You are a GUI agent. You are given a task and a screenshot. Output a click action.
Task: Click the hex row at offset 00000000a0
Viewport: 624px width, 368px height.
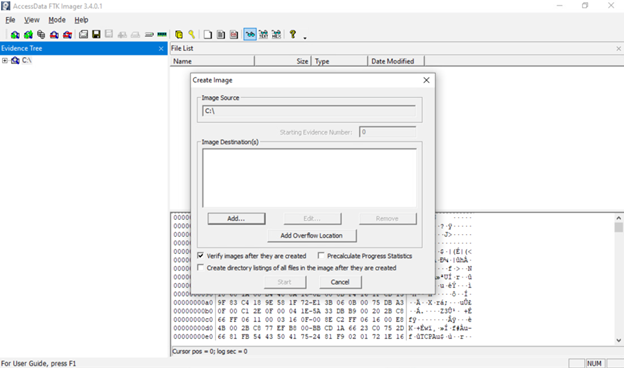322,303
